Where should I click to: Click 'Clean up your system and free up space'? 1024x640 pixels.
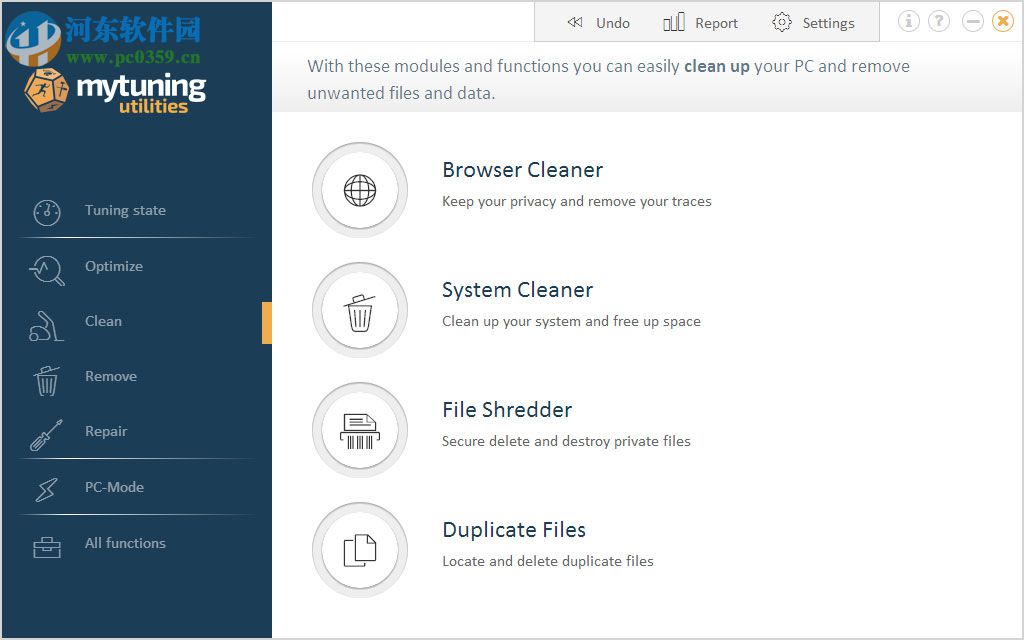pyautogui.click(x=571, y=321)
